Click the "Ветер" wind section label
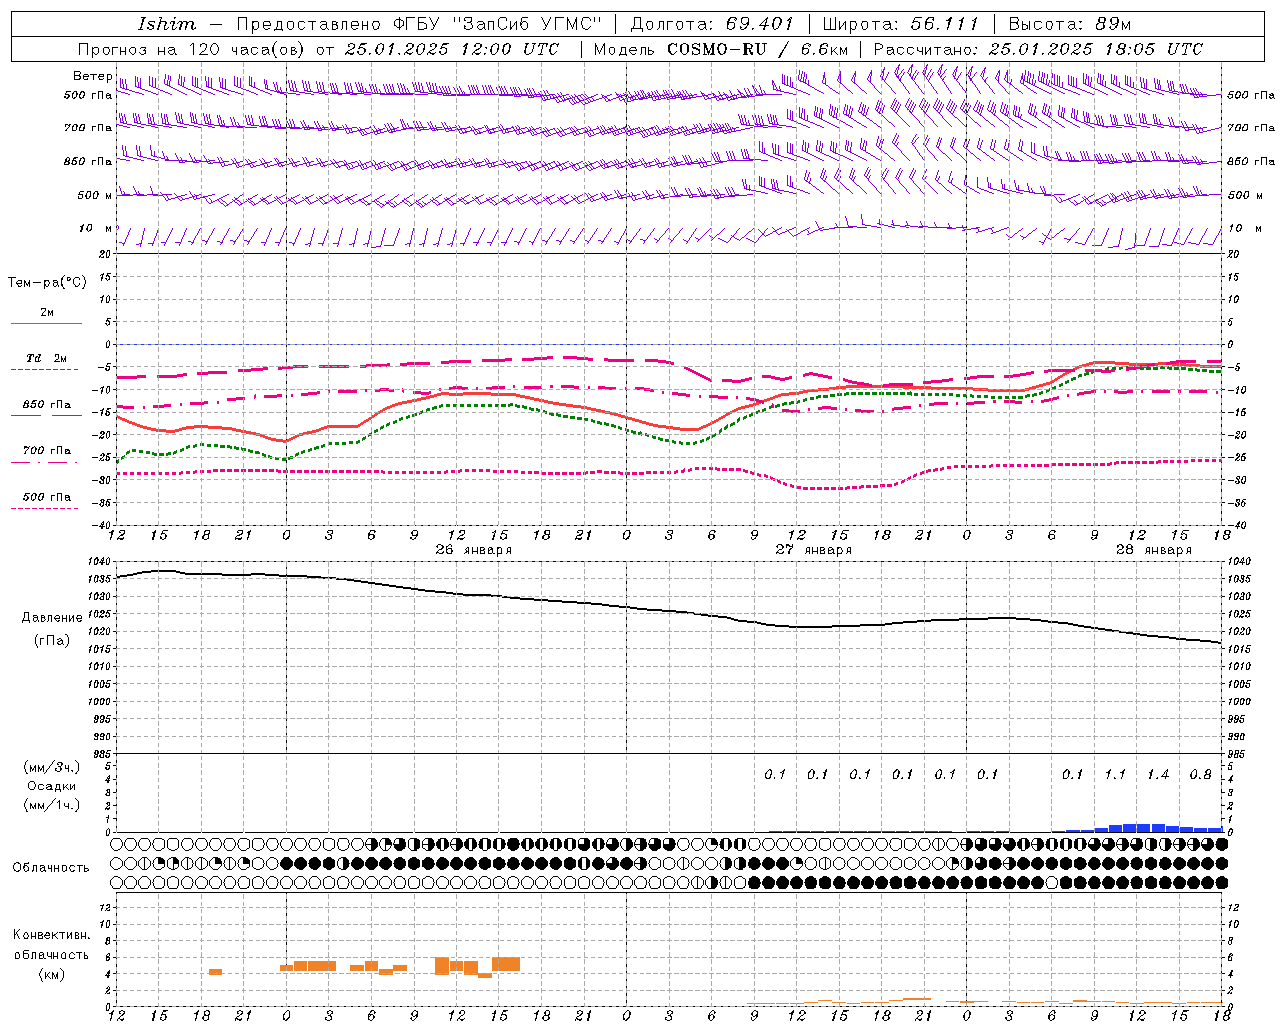 (92, 76)
